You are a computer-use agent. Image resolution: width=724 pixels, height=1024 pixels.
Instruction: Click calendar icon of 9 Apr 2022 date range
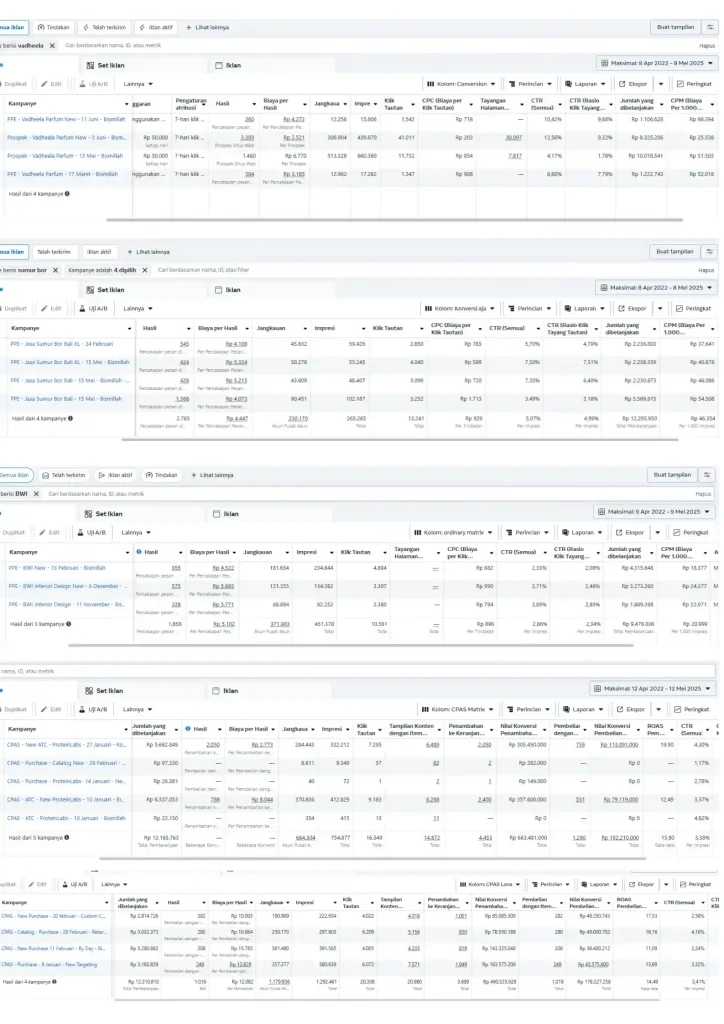click(602, 512)
